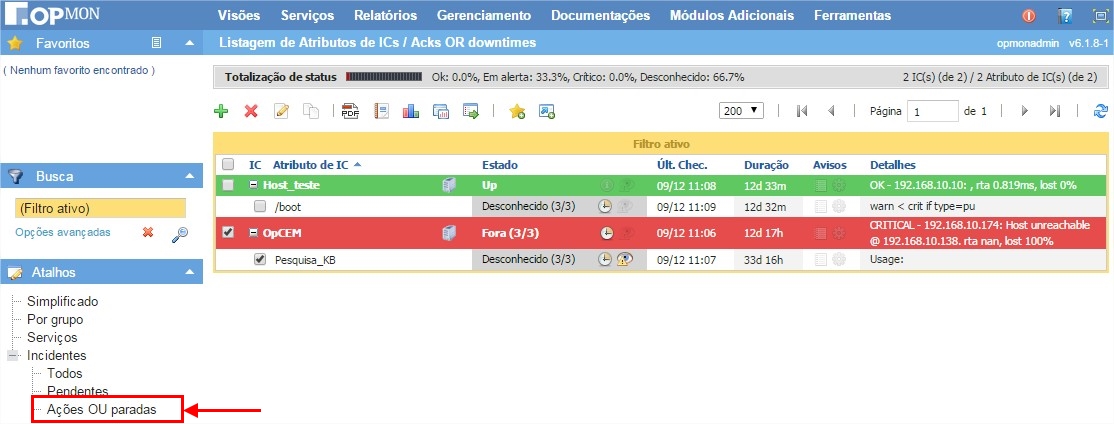Clear the filter with the red X in Busca
1114x424 pixels.
148,233
